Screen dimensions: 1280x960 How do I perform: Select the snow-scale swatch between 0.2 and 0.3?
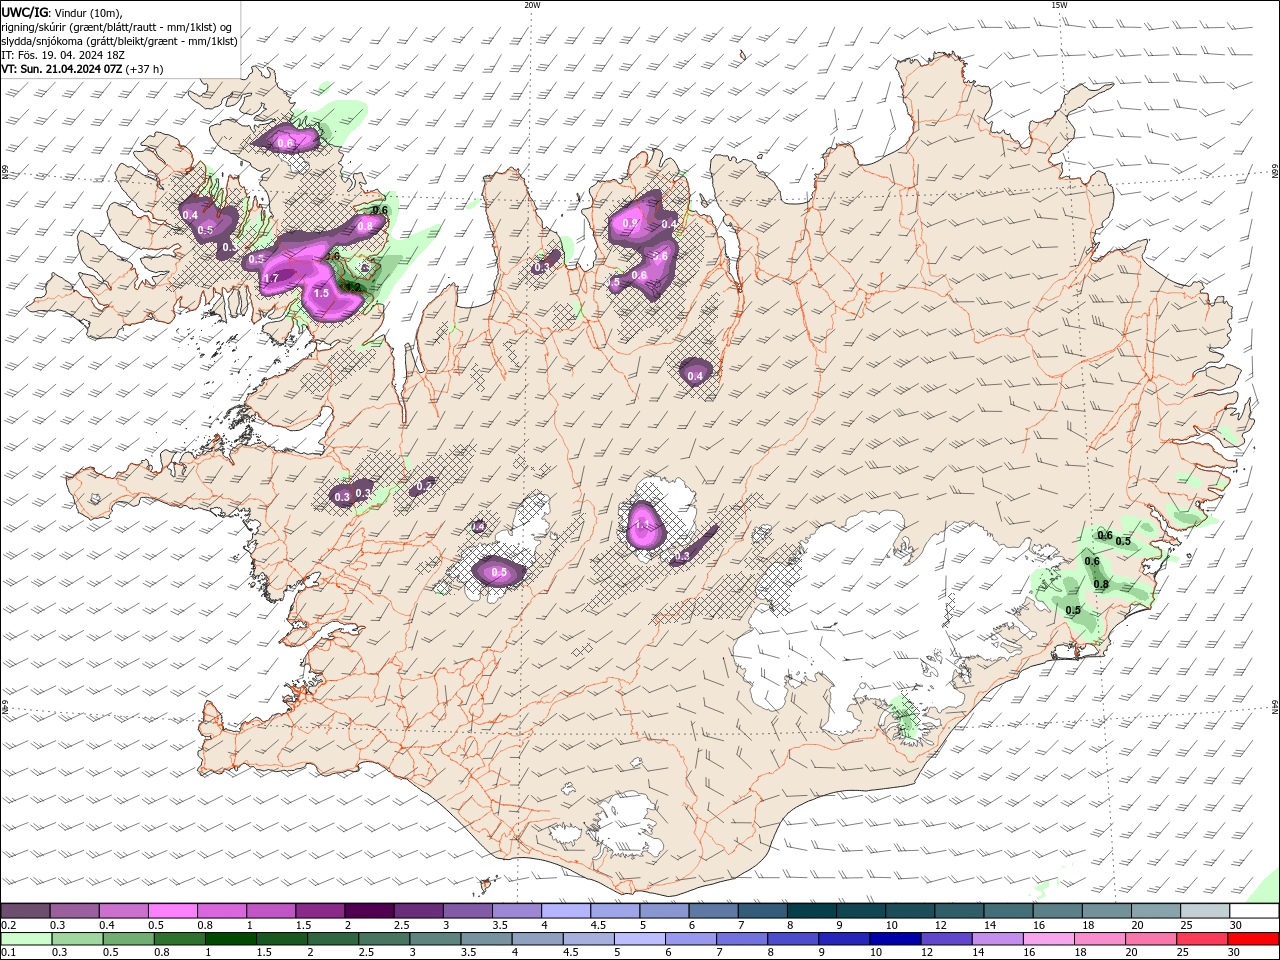tap(25, 911)
